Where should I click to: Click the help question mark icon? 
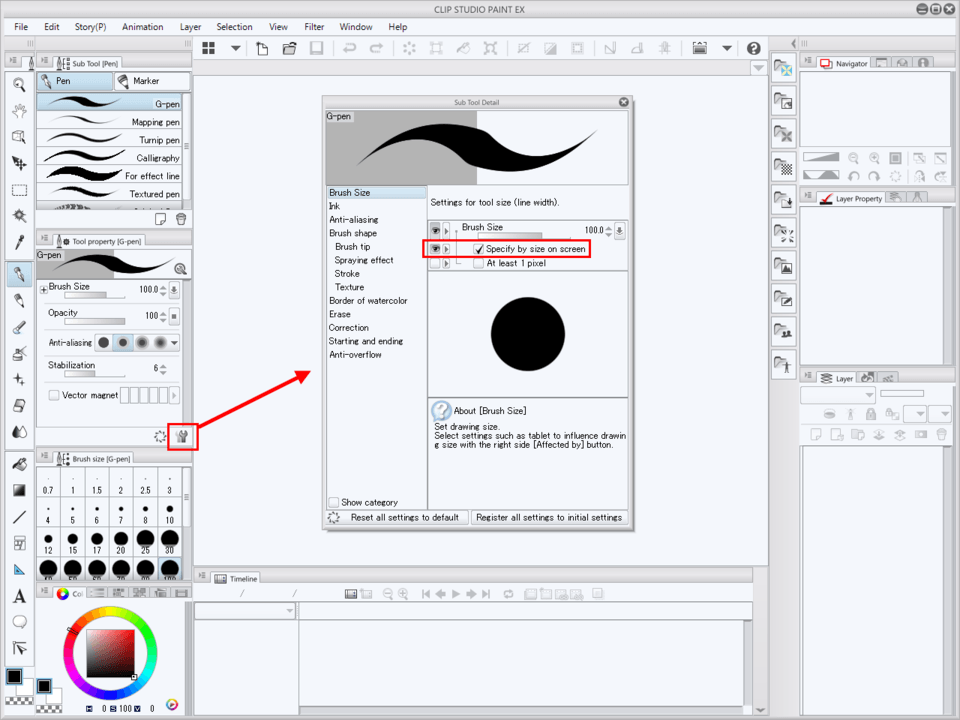pos(753,48)
